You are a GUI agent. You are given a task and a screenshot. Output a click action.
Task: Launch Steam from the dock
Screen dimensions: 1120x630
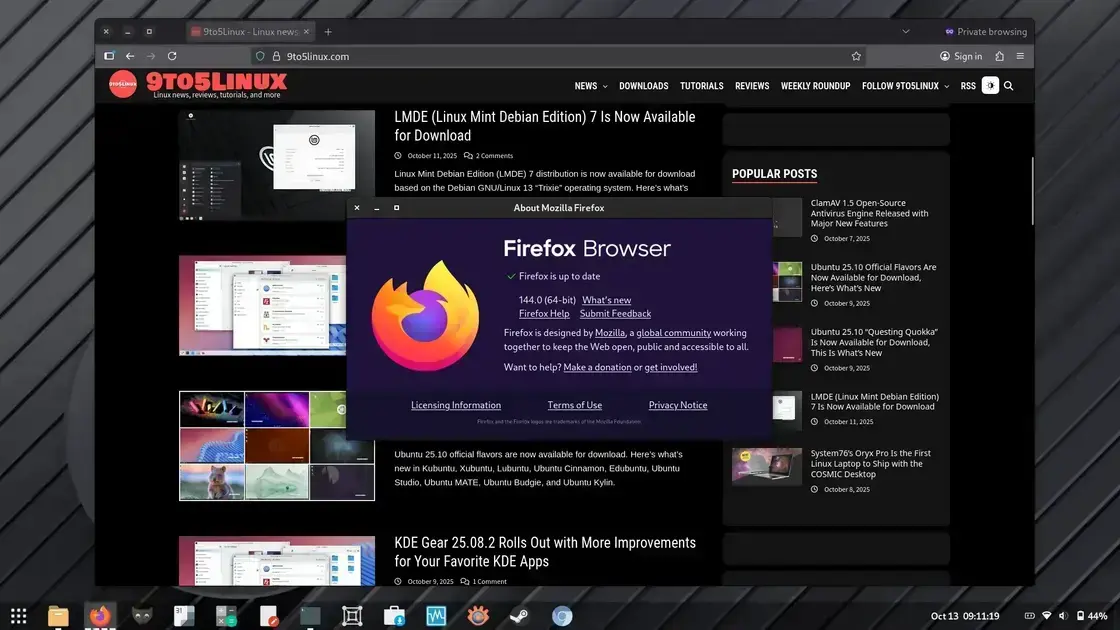pos(520,616)
